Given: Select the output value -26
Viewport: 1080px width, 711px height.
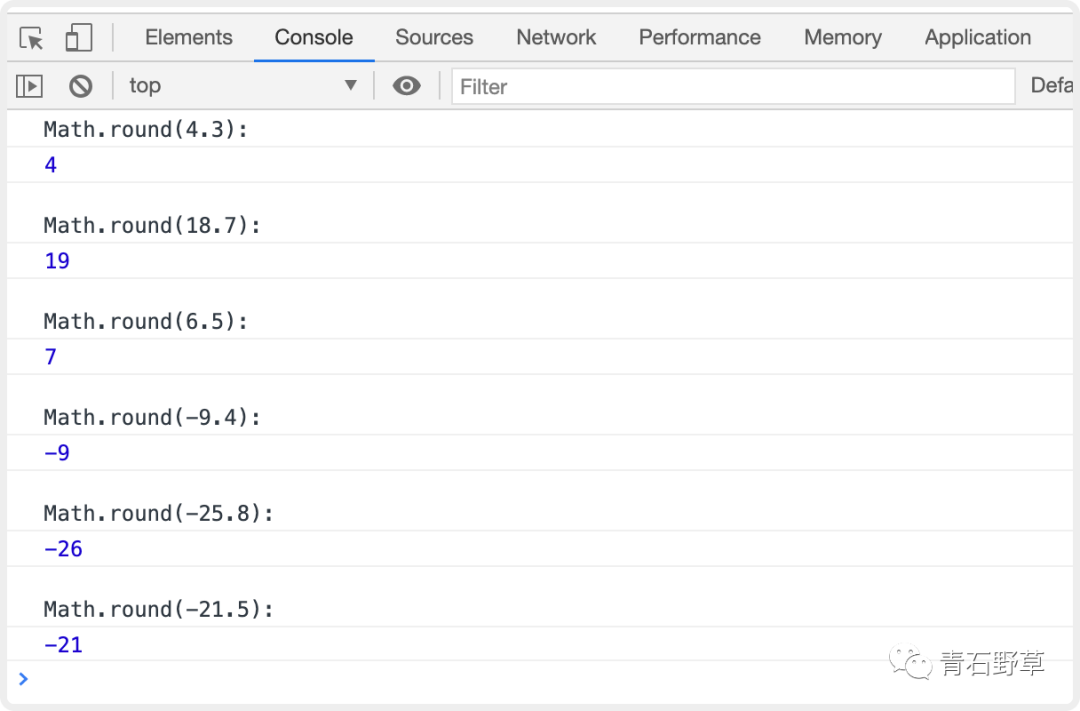Looking at the screenshot, I should pos(63,549).
